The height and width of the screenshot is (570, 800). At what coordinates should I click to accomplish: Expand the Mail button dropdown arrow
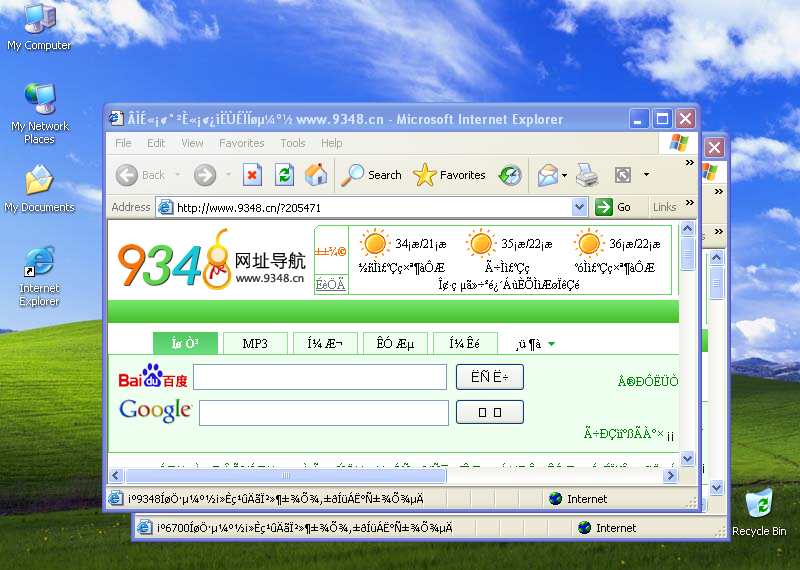(564, 175)
